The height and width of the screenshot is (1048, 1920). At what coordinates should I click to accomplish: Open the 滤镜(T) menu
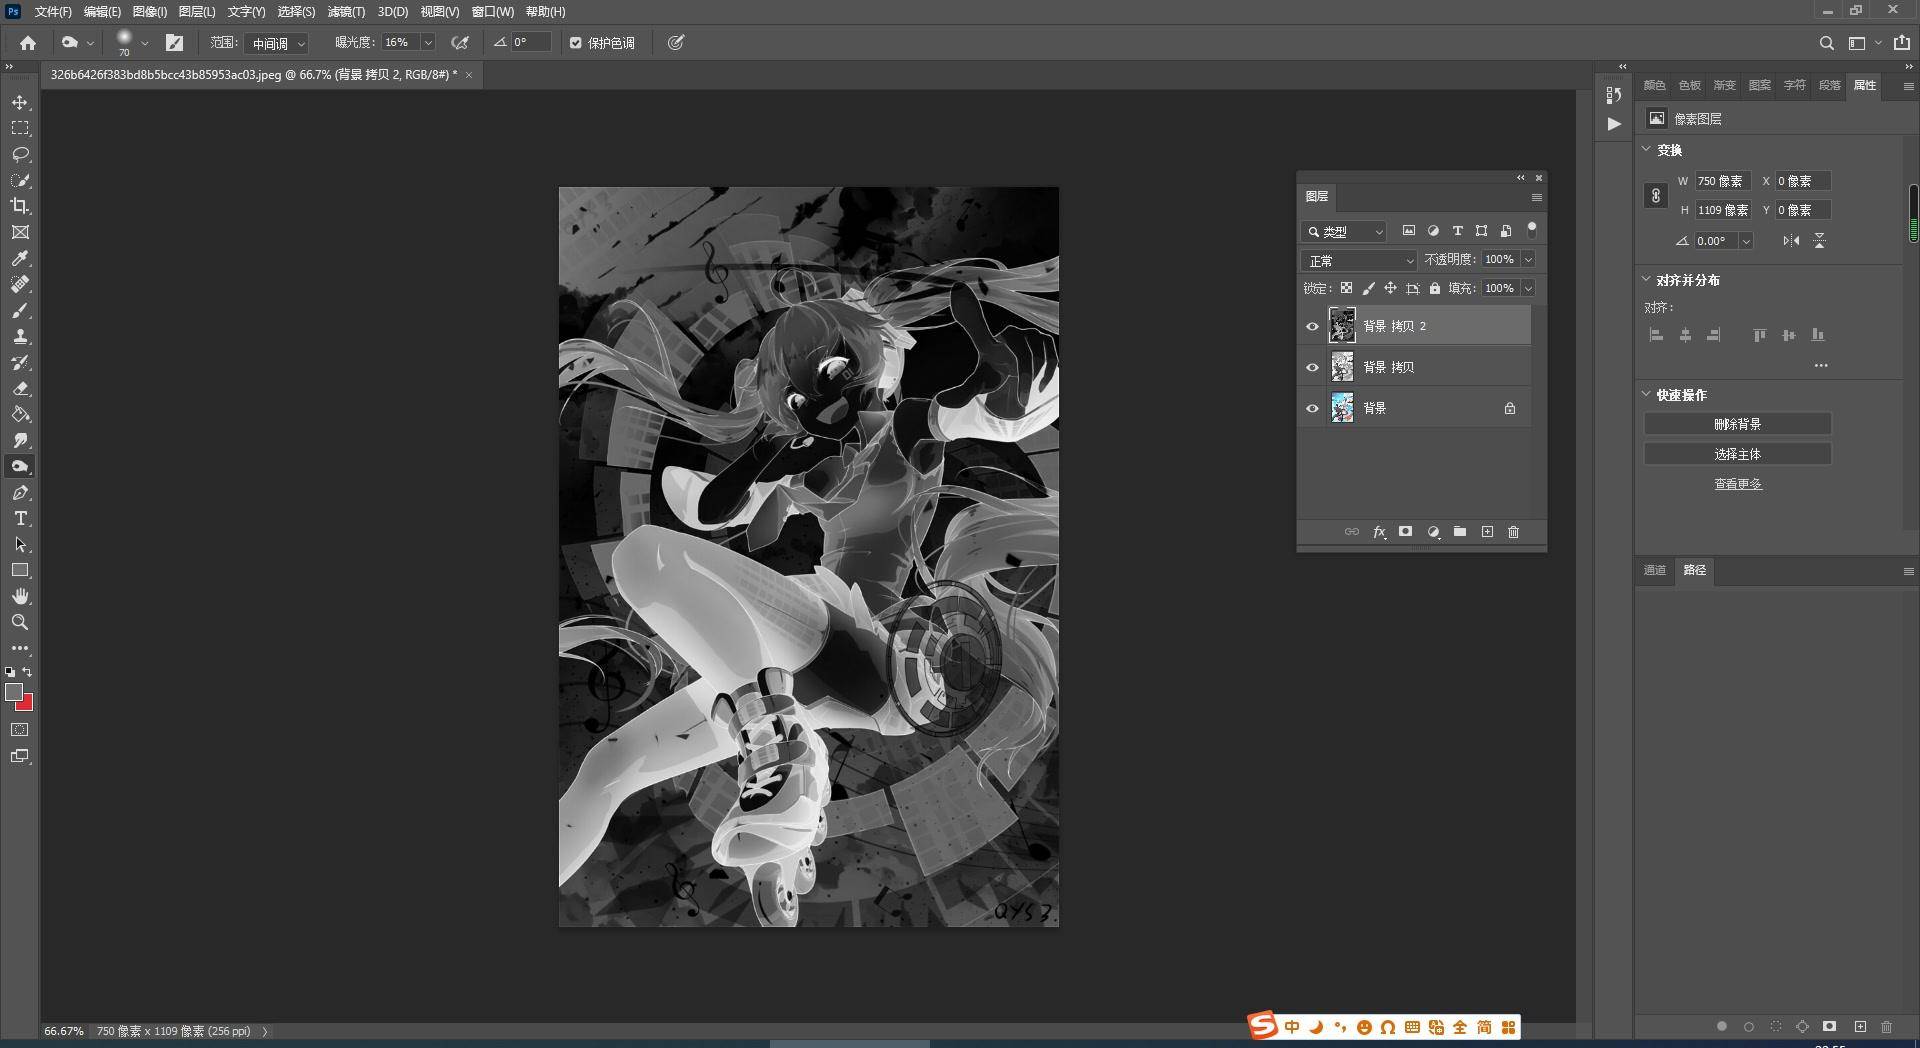(x=346, y=12)
